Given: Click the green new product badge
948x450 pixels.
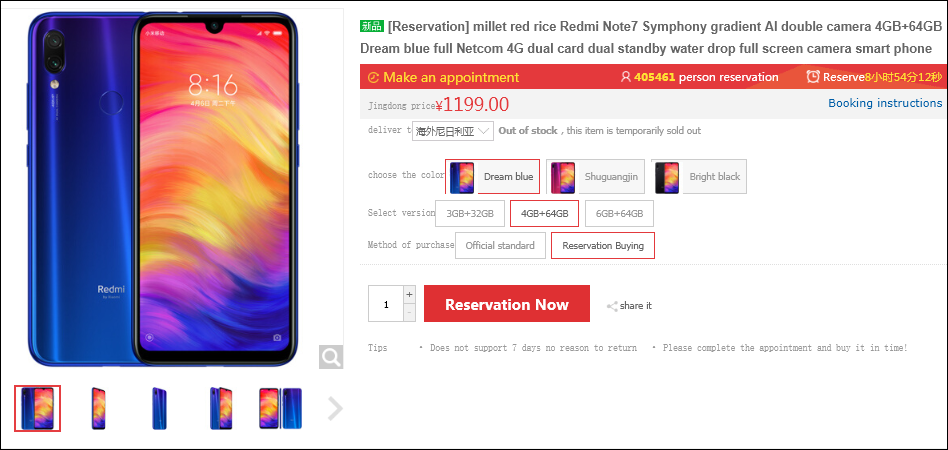Looking at the screenshot, I should [x=372, y=26].
